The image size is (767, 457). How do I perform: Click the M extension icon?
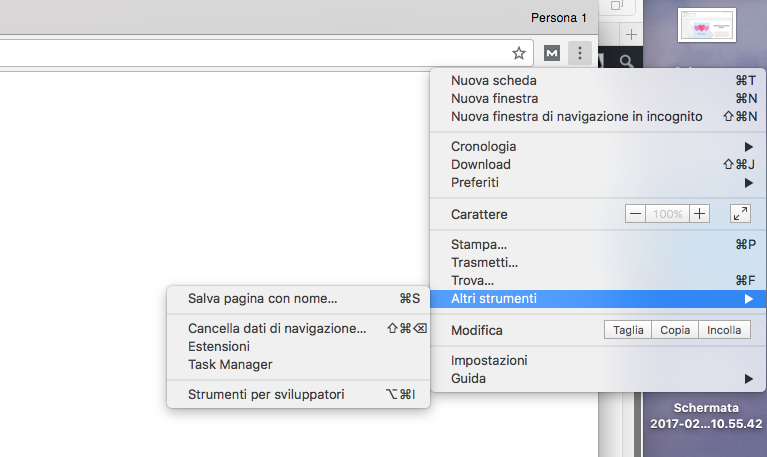point(552,53)
